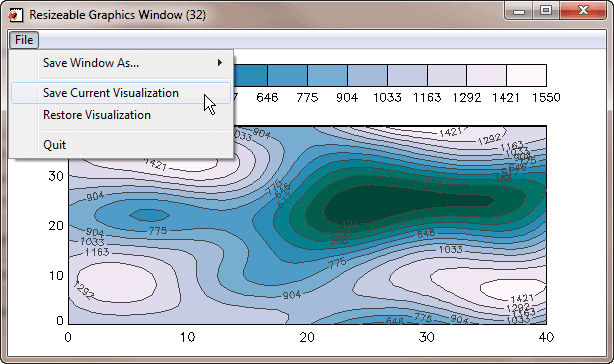This screenshot has width=614, height=364.
Task: Select Save Current Visualization
Action: tap(121, 93)
